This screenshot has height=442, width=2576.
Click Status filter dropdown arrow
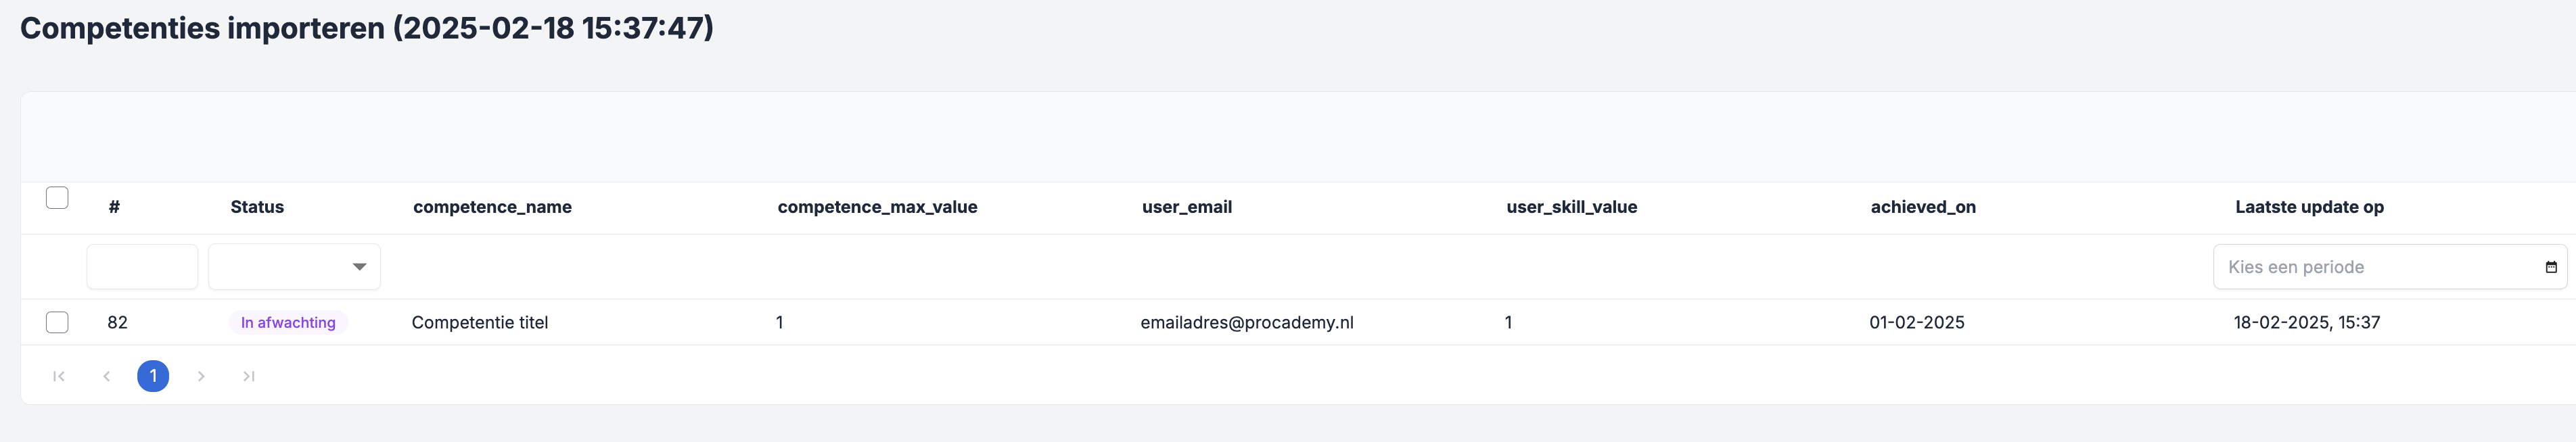360,267
